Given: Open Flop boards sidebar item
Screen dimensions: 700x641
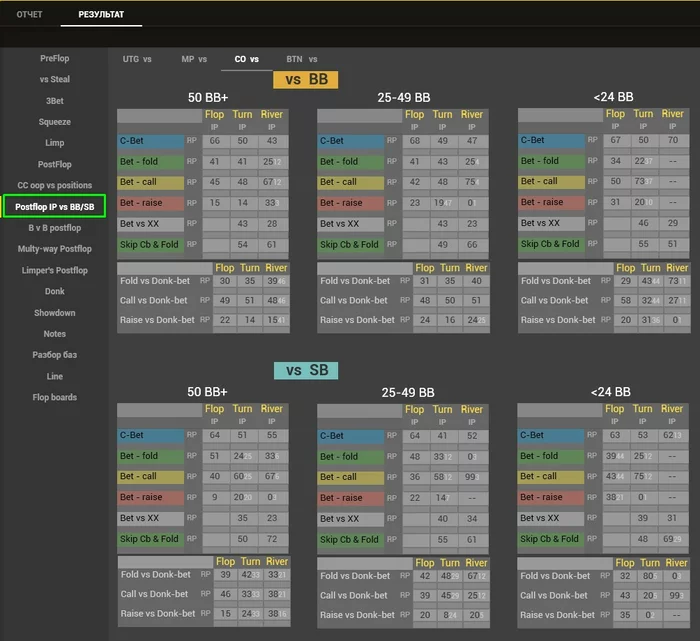Looking at the screenshot, I should point(54,397).
